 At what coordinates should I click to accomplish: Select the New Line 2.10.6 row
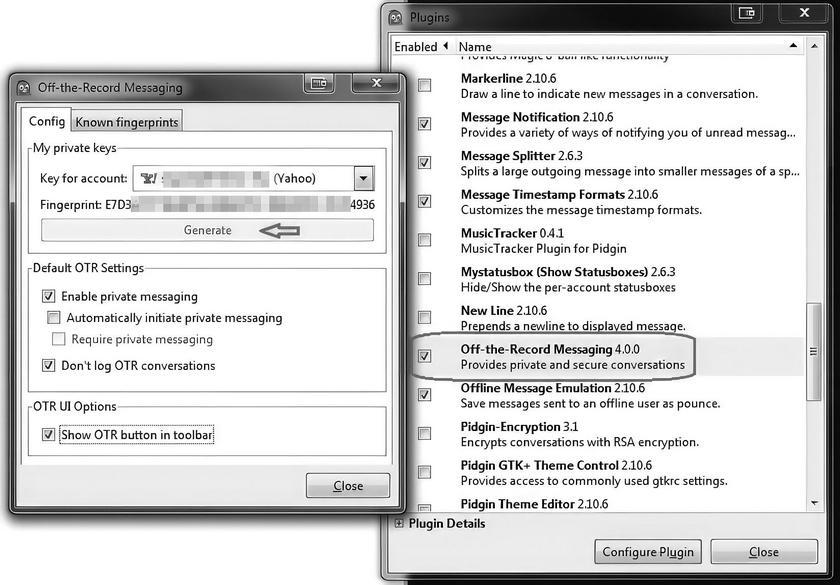pos(598,318)
